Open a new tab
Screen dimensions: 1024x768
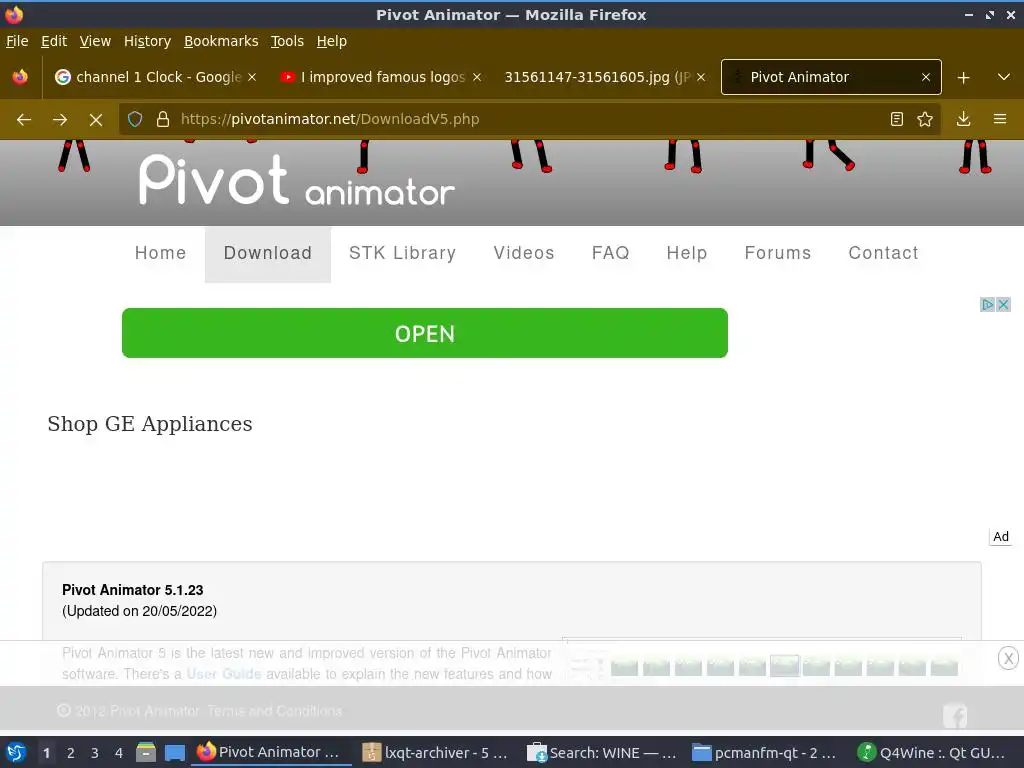tap(963, 78)
